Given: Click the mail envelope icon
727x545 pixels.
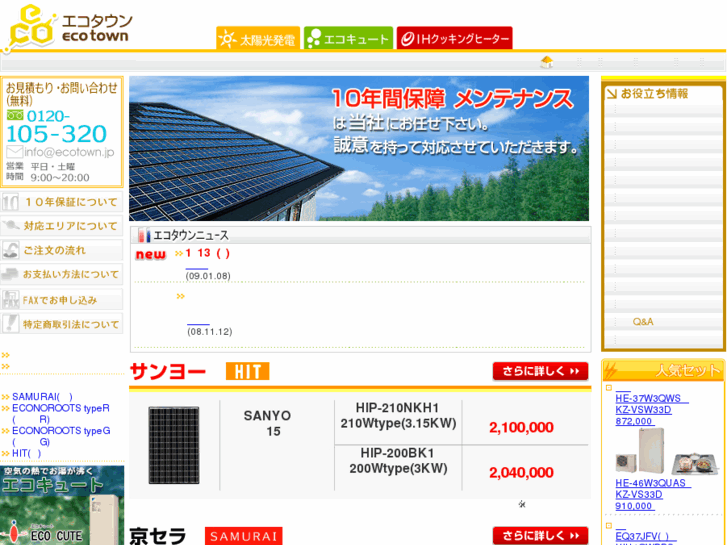Looking at the screenshot, I should (x=14, y=152).
